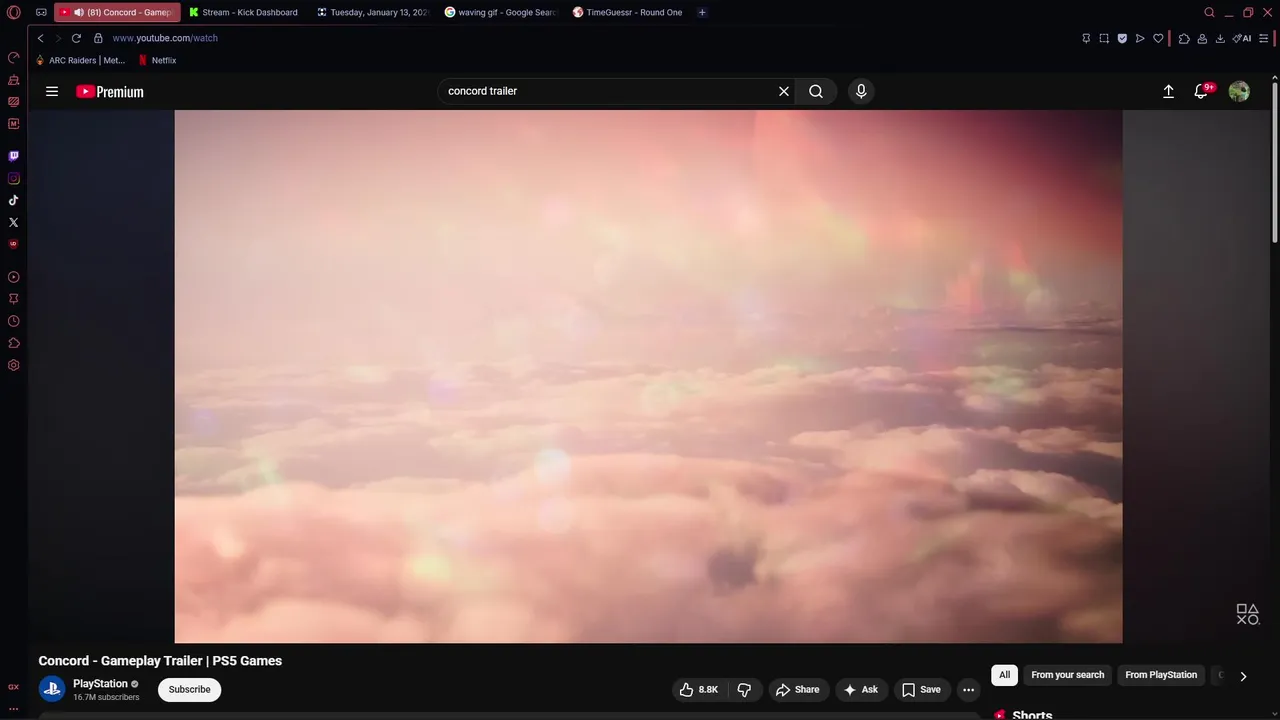
Task: Like the video with 8.8K likes
Action: click(699, 690)
